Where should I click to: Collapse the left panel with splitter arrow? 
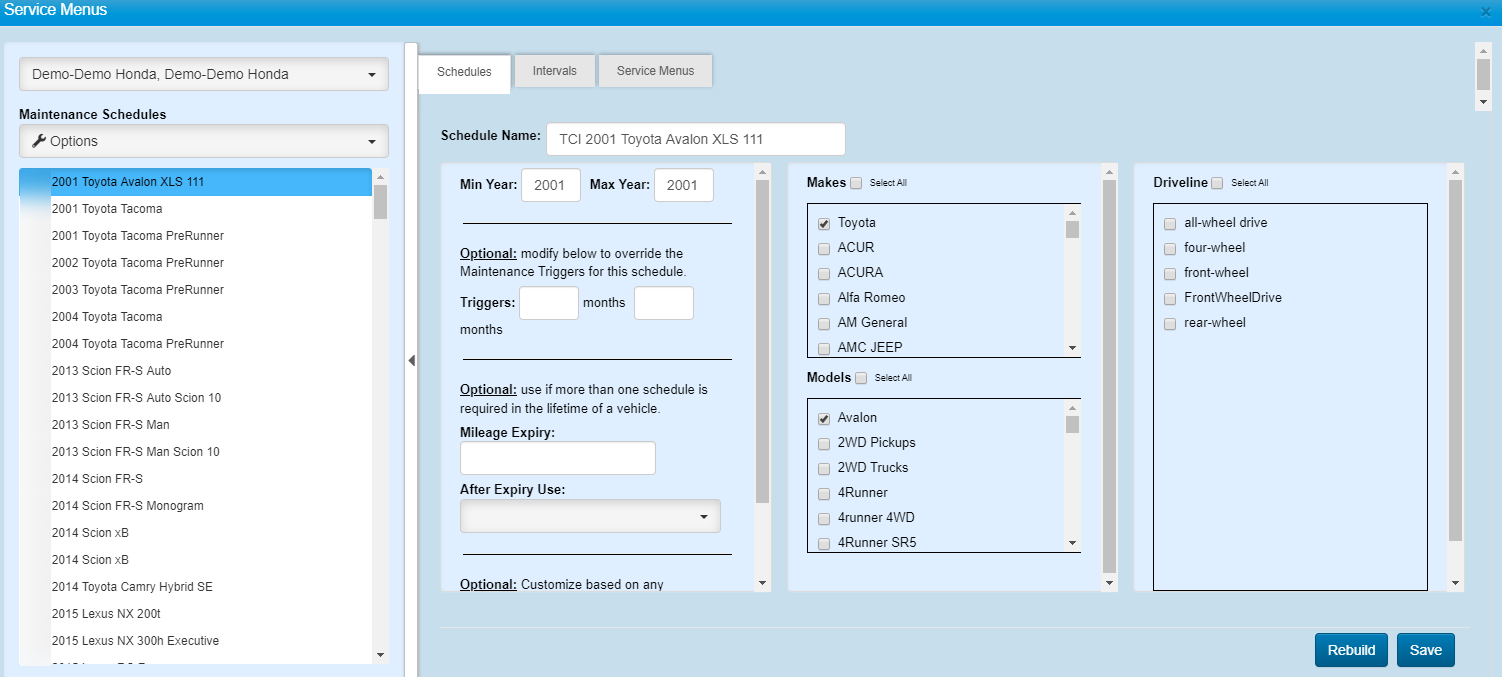pyautogui.click(x=411, y=360)
